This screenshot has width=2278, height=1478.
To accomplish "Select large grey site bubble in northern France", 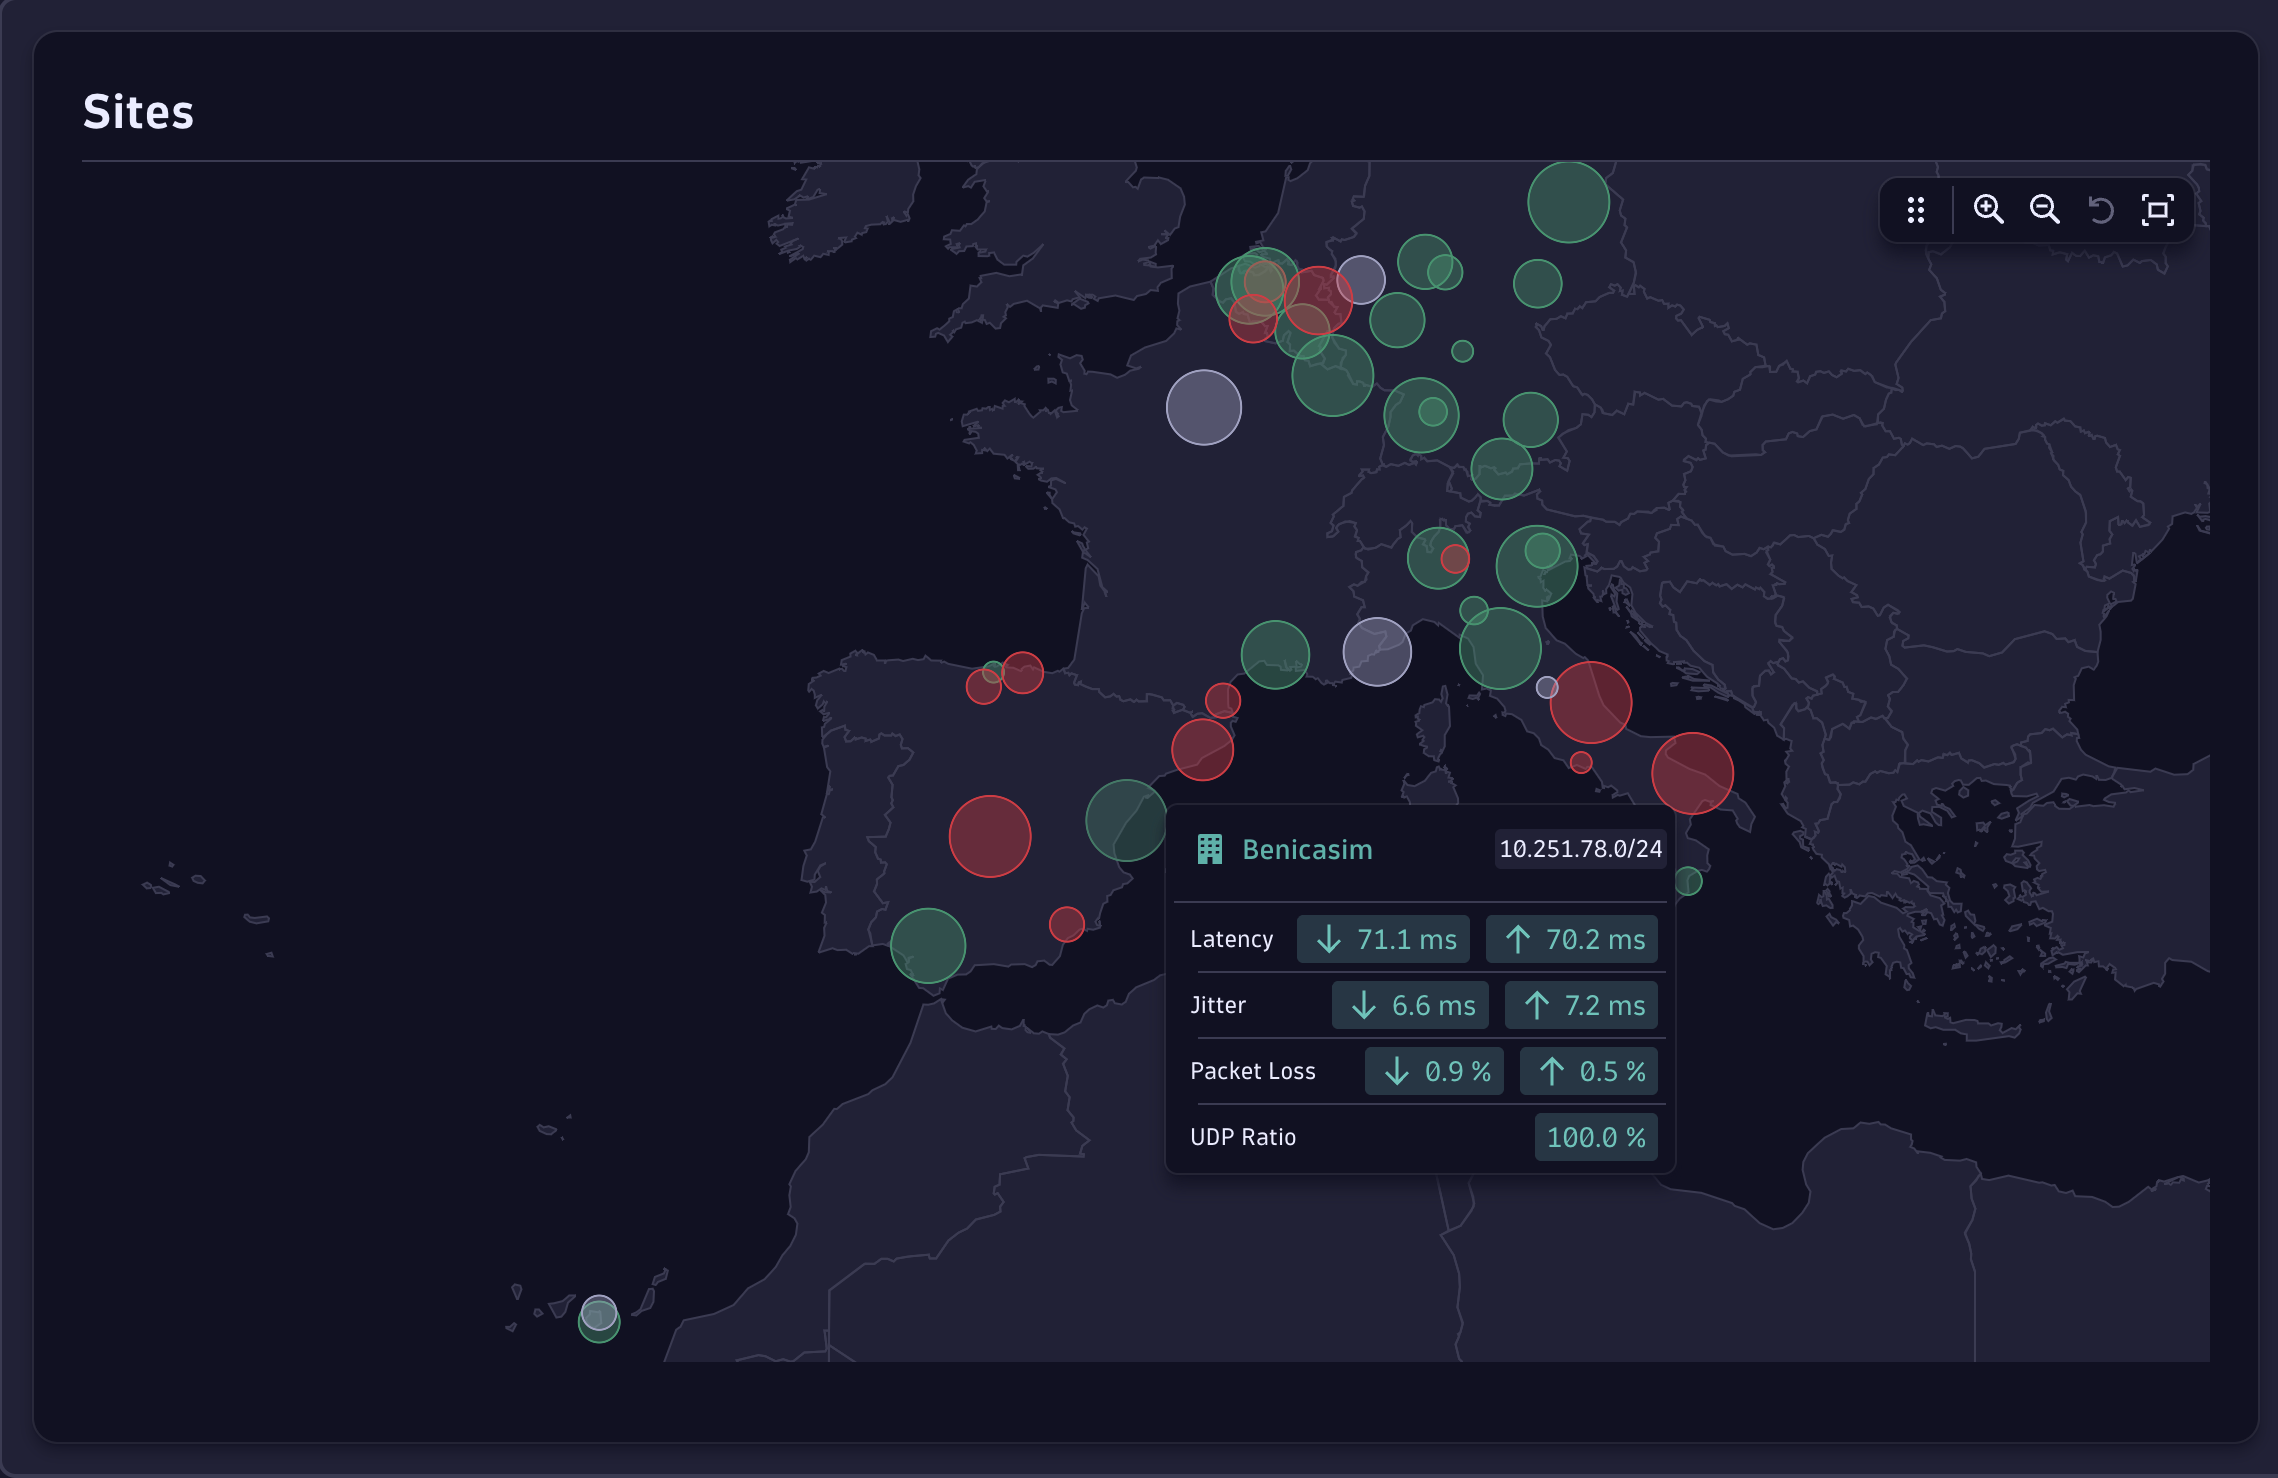I will (1203, 407).
